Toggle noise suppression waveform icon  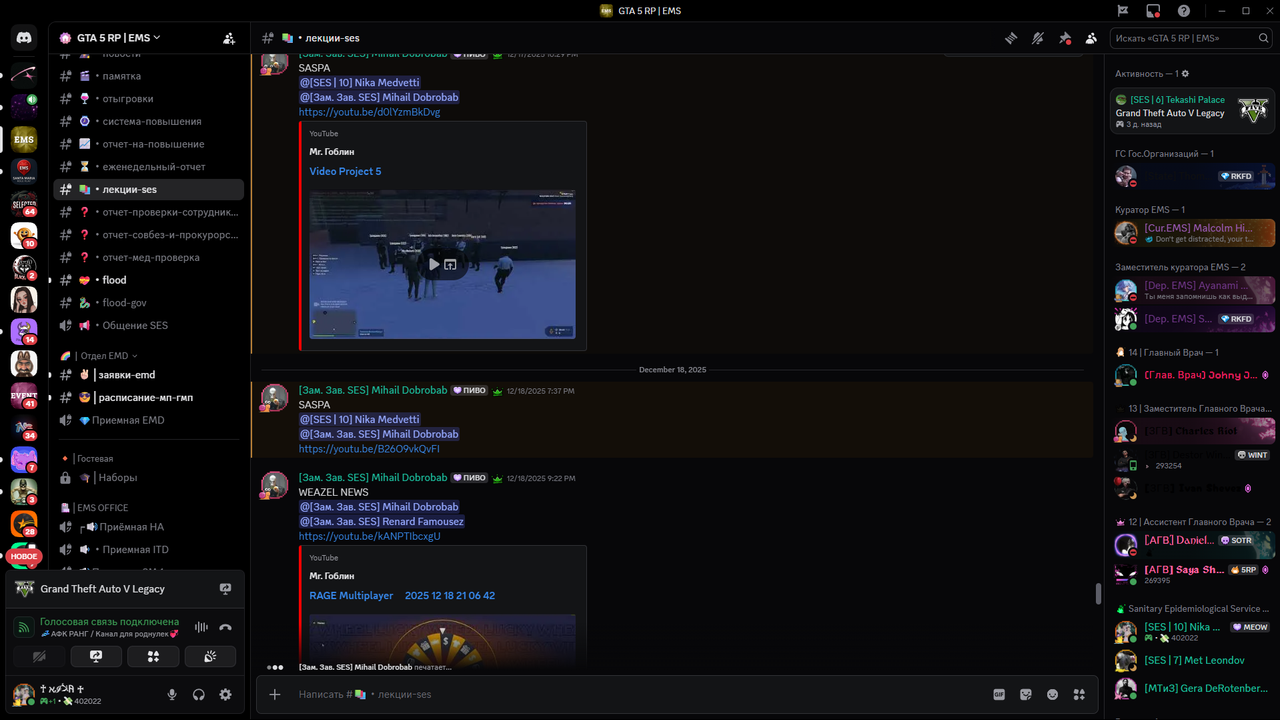(201, 627)
